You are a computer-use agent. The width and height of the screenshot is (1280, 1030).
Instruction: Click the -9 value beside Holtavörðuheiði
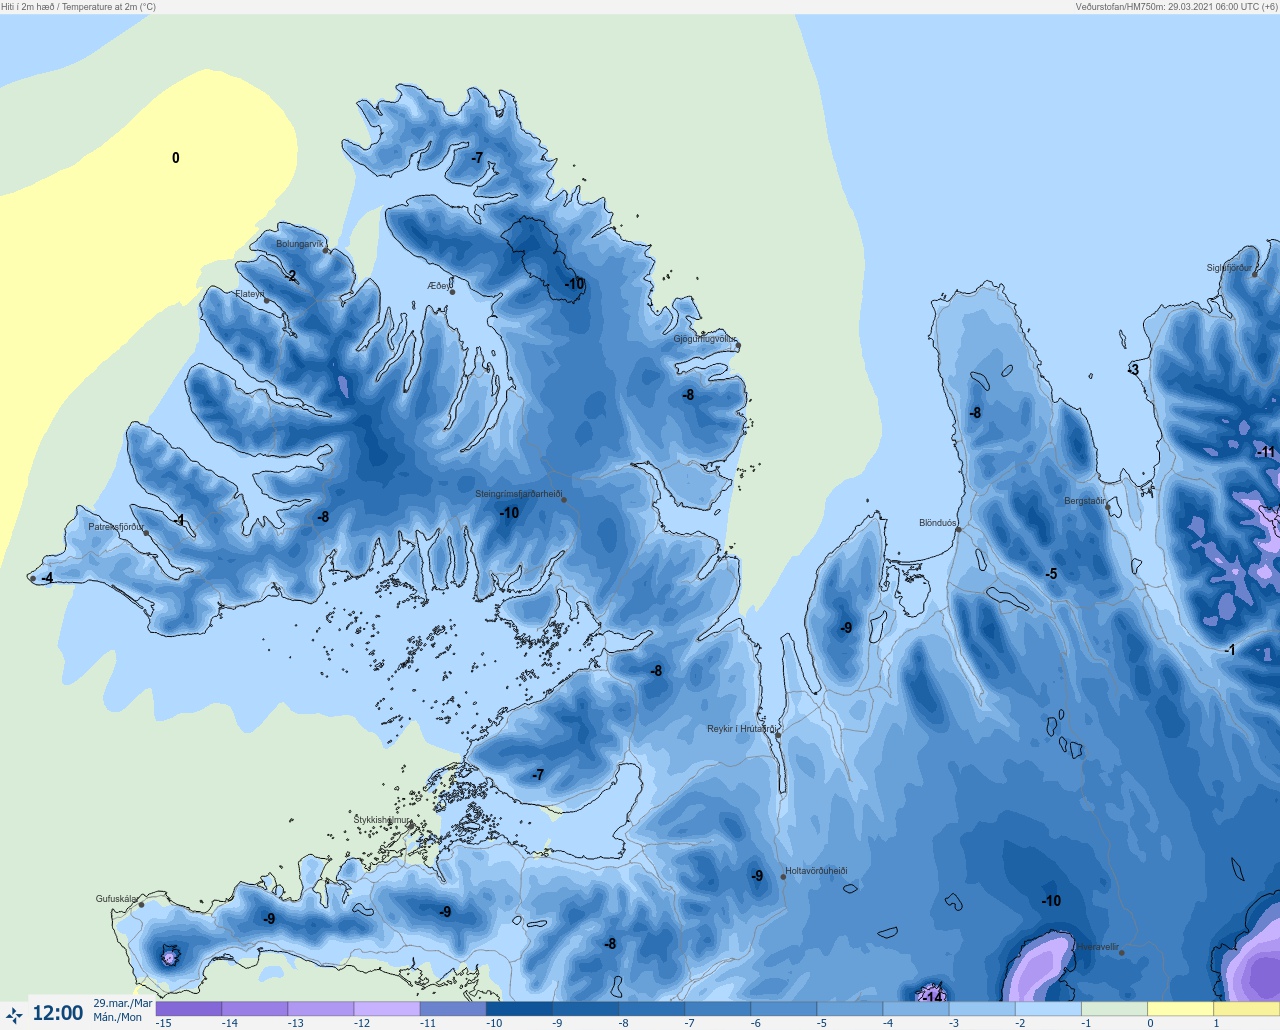(x=757, y=876)
